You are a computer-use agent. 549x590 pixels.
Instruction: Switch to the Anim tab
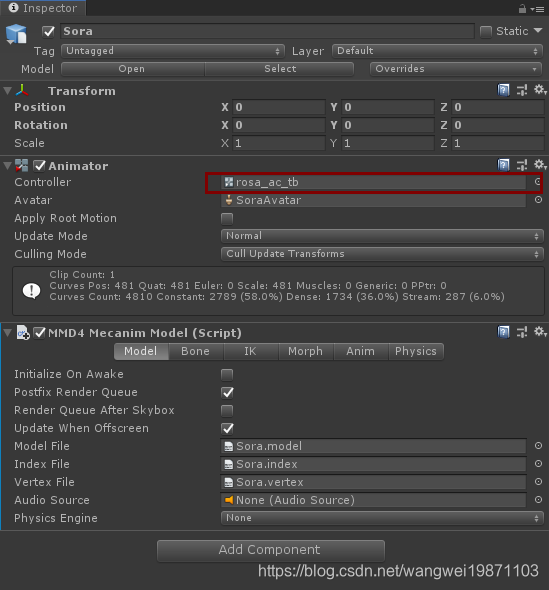coord(360,351)
